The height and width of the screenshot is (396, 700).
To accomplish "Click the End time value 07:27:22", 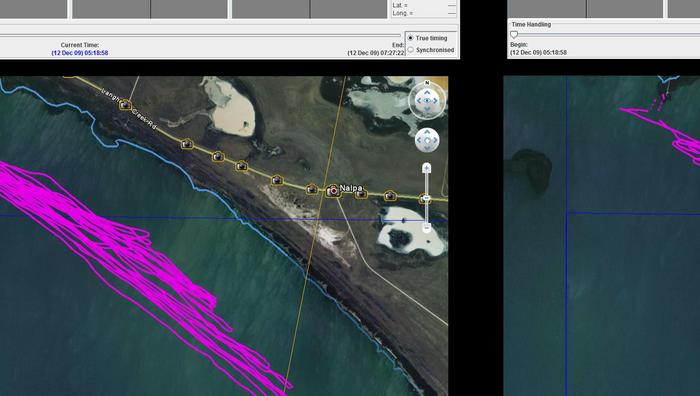I will 376,53.
